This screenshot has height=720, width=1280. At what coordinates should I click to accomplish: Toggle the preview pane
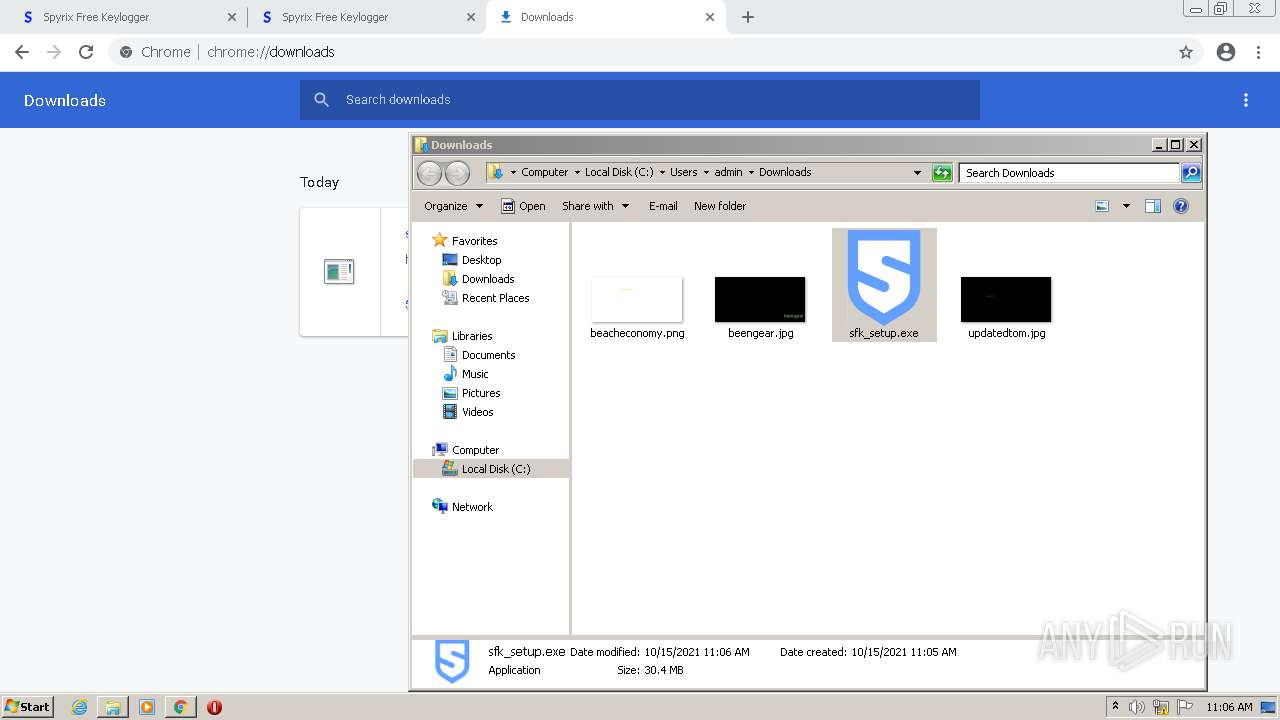click(x=1153, y=206)
